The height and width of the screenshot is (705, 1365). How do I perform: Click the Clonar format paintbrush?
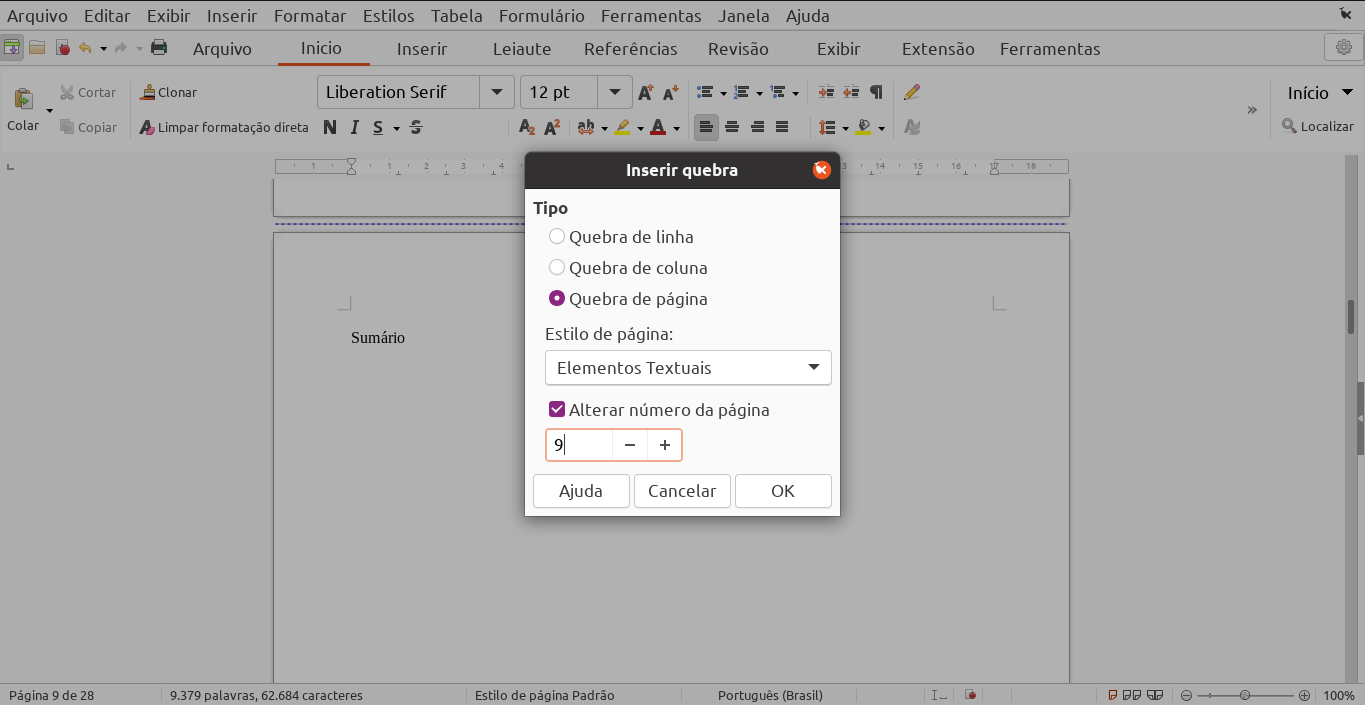pyautogui.click(x=168, y=92)
